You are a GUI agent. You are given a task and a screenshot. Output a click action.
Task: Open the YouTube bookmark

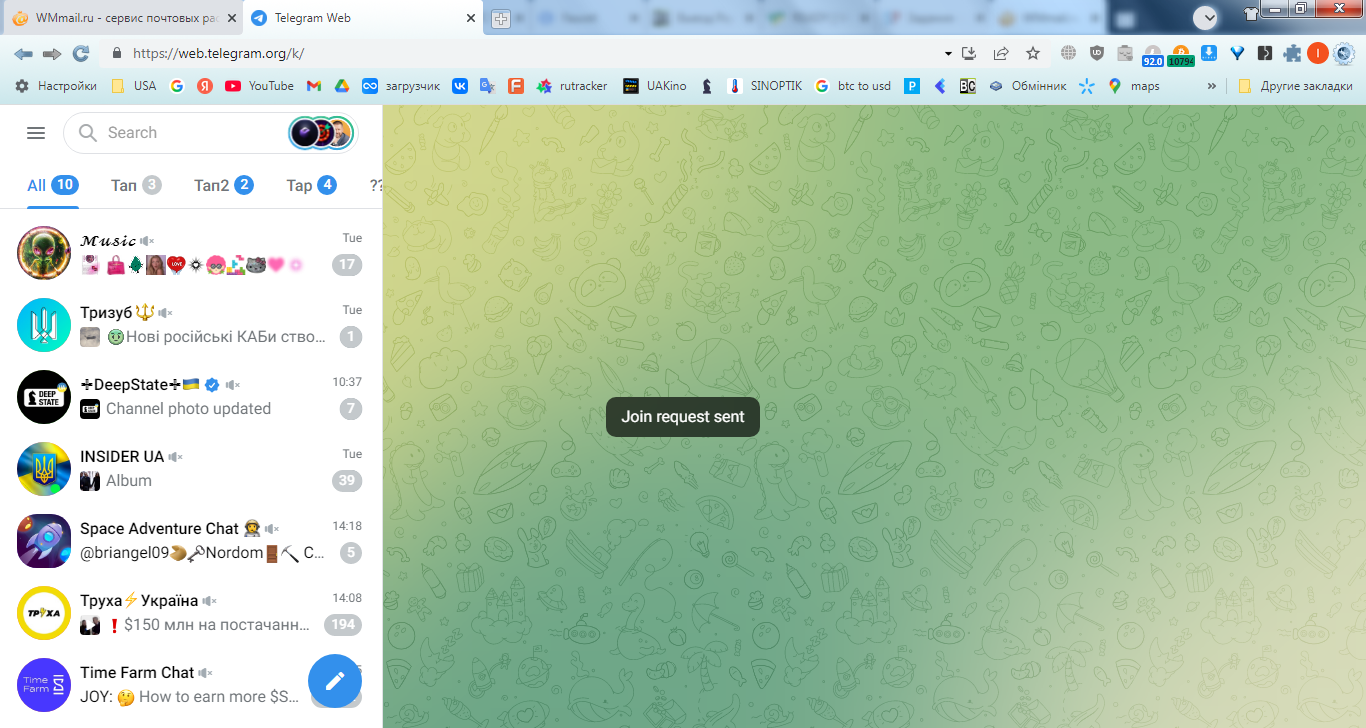point(259,86)
